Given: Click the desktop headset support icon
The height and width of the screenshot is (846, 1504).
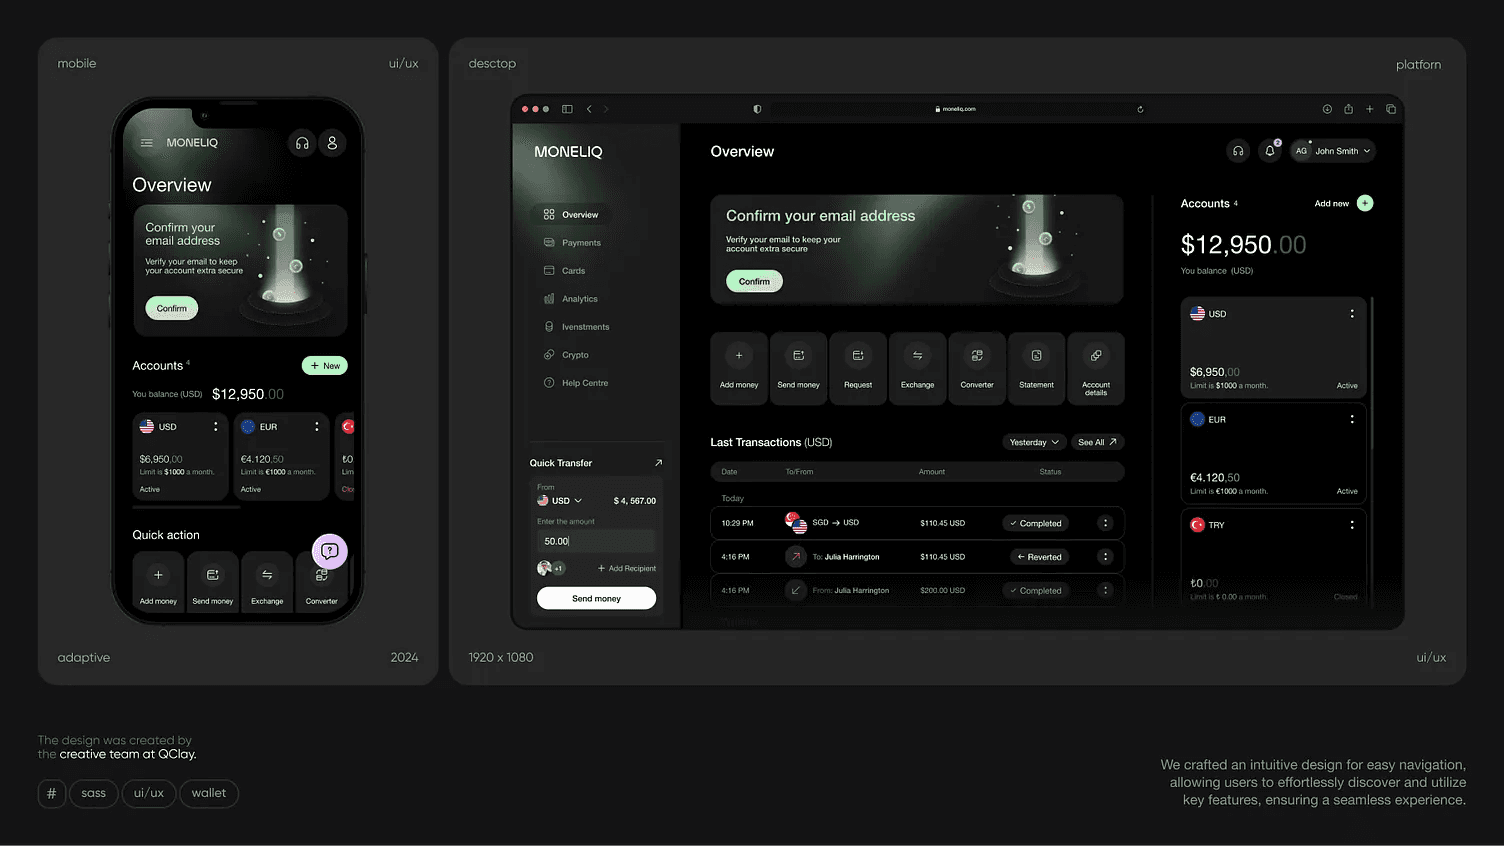Looking at the screenshot, I should click(x=1238, y=151).
